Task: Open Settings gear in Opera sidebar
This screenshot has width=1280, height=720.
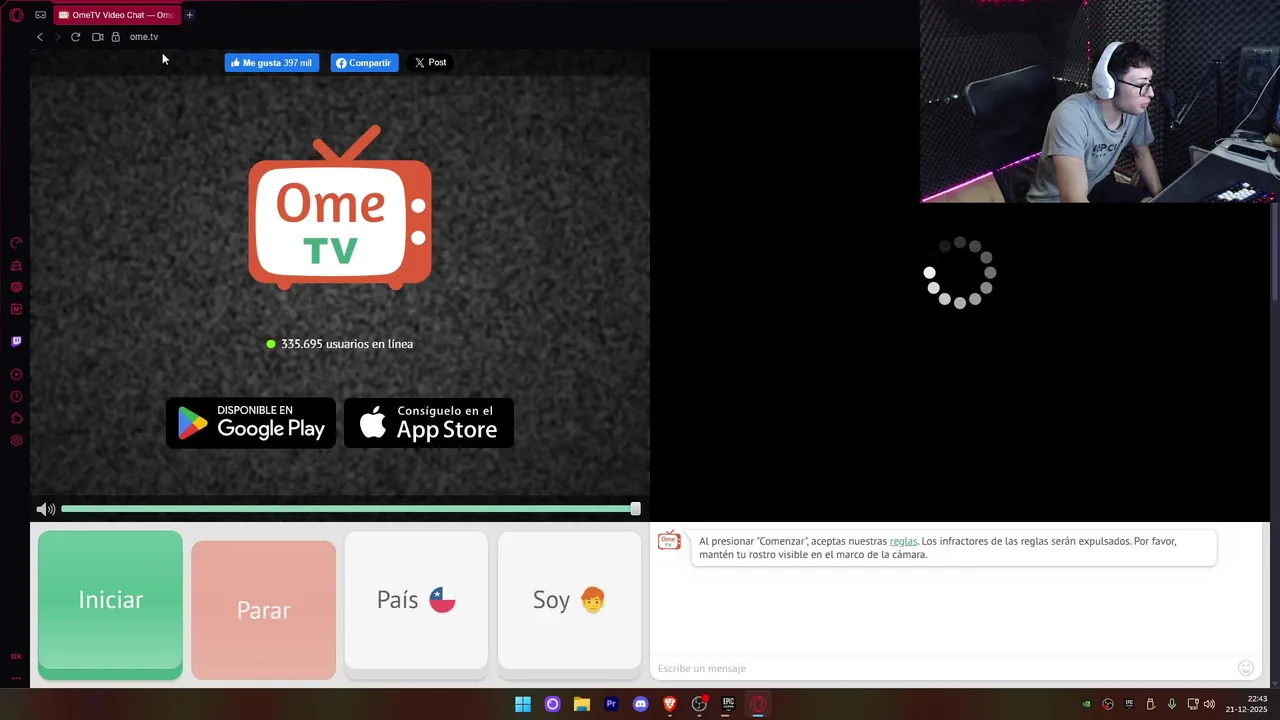Action: pos(16,440)
